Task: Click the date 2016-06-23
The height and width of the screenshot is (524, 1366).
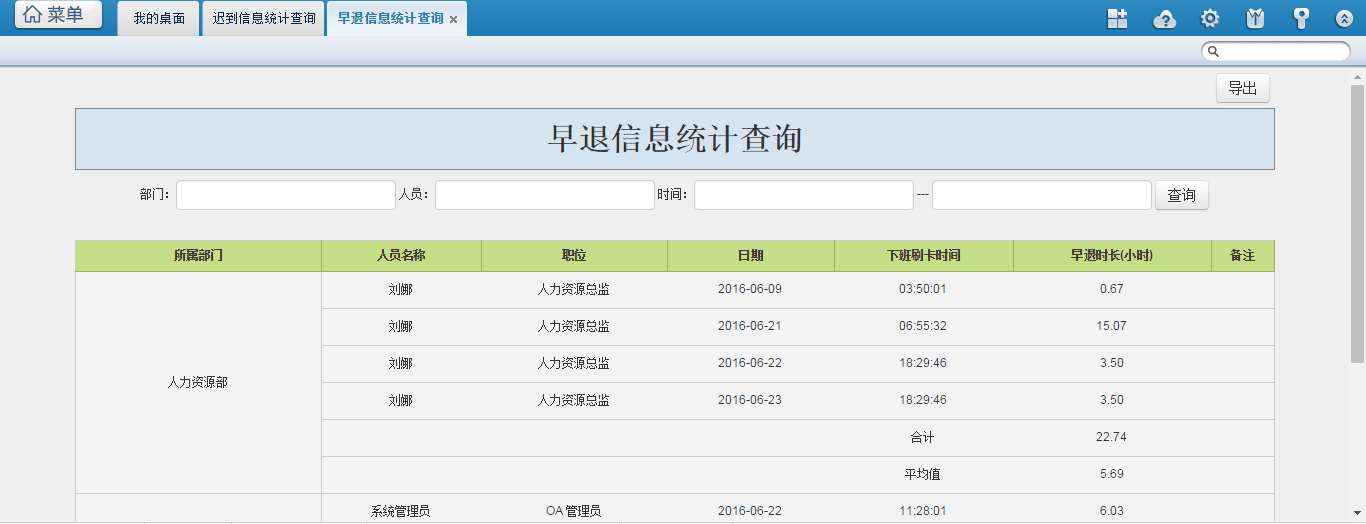Action: coord(750,400)
